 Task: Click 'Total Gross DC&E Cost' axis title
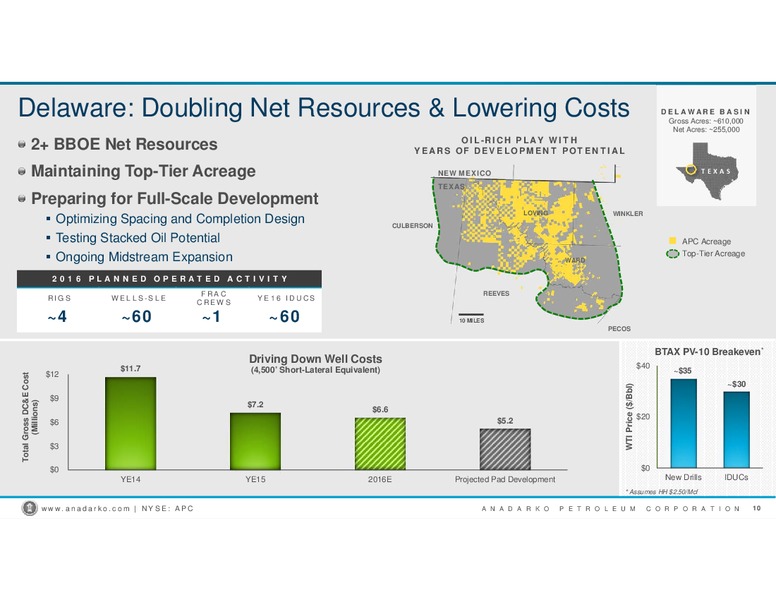click(30, 417)
